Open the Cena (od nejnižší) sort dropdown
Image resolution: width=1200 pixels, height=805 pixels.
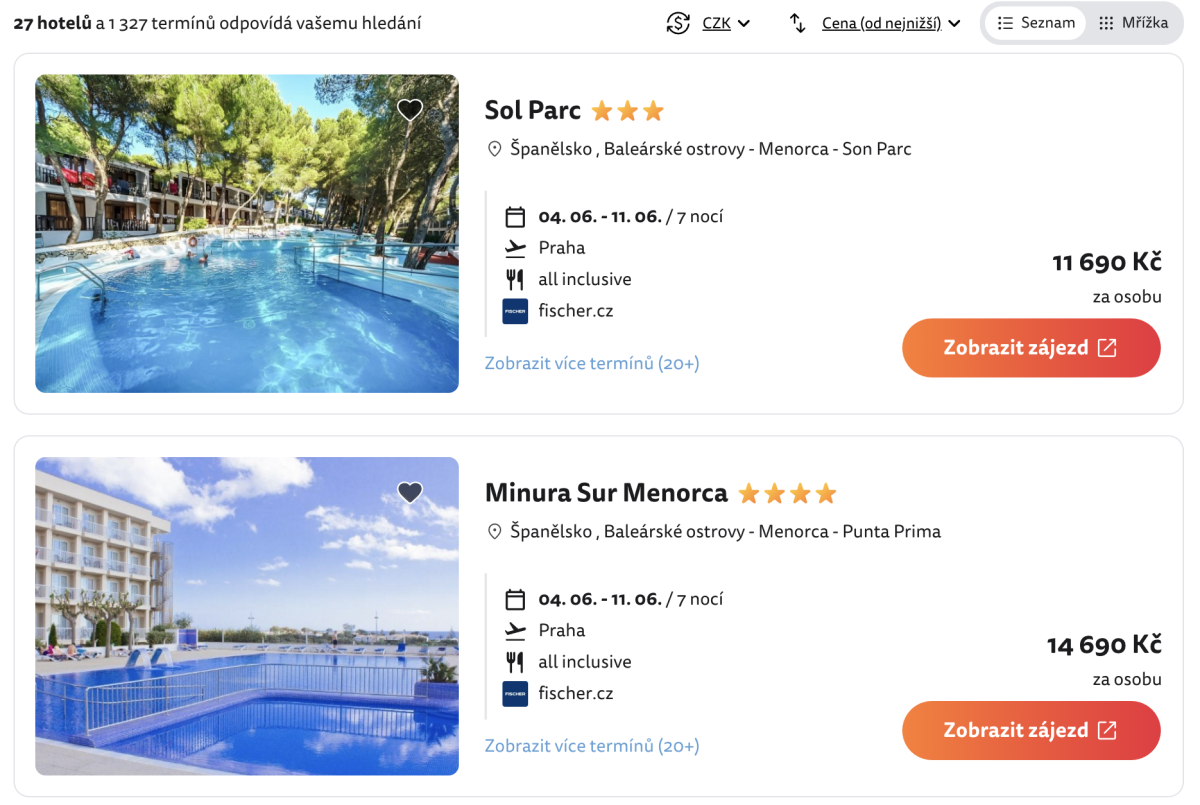point(890,23)
